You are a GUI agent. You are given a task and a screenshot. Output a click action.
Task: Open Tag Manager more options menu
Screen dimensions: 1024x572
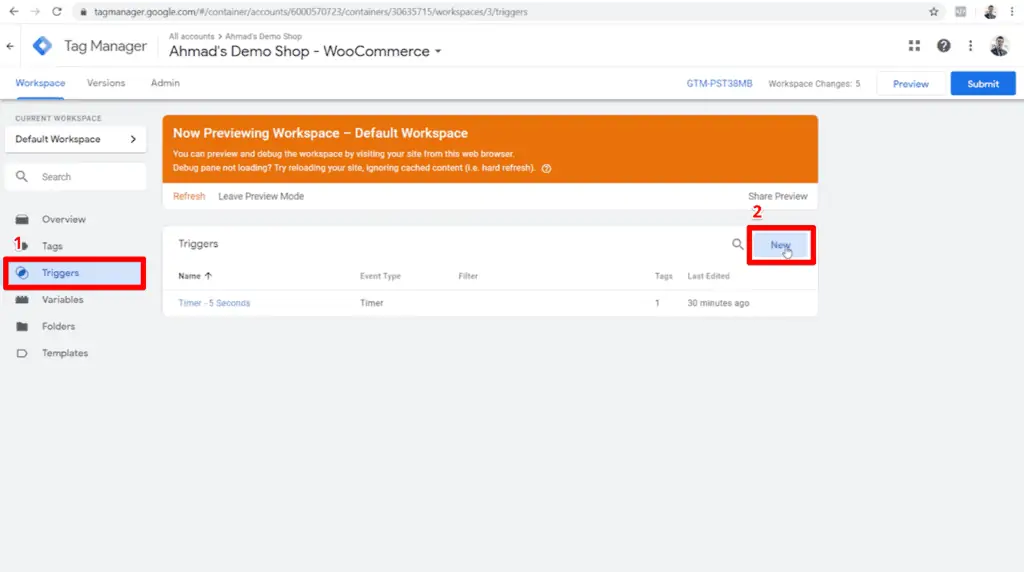coord(970,46)
